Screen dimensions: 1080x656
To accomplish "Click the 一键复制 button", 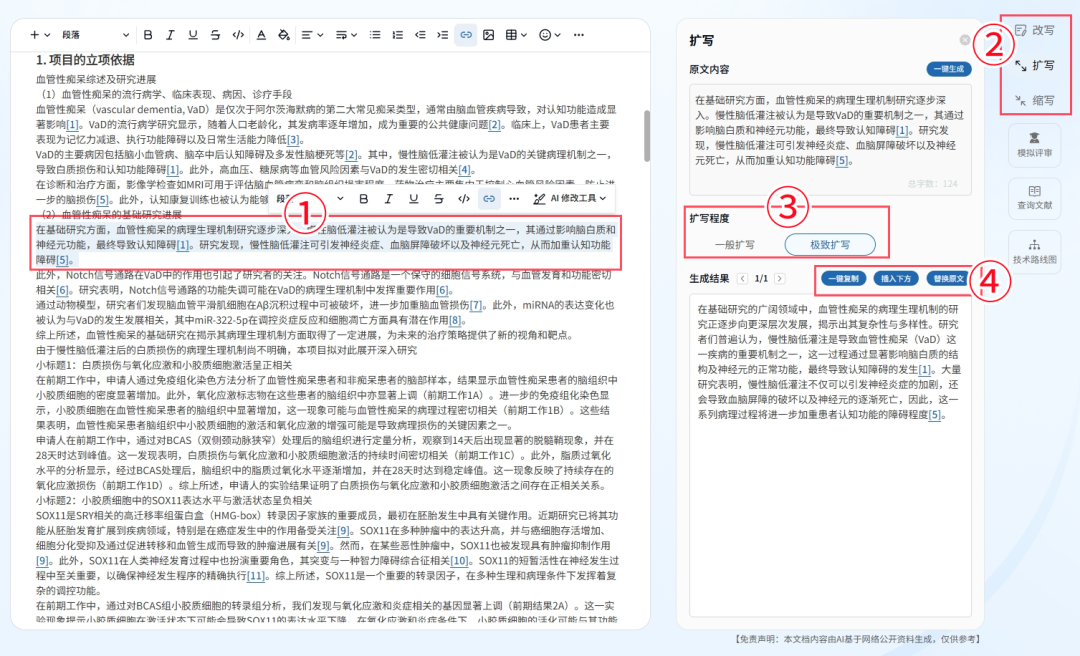I will pyautogui.click(x=843, y=278).
